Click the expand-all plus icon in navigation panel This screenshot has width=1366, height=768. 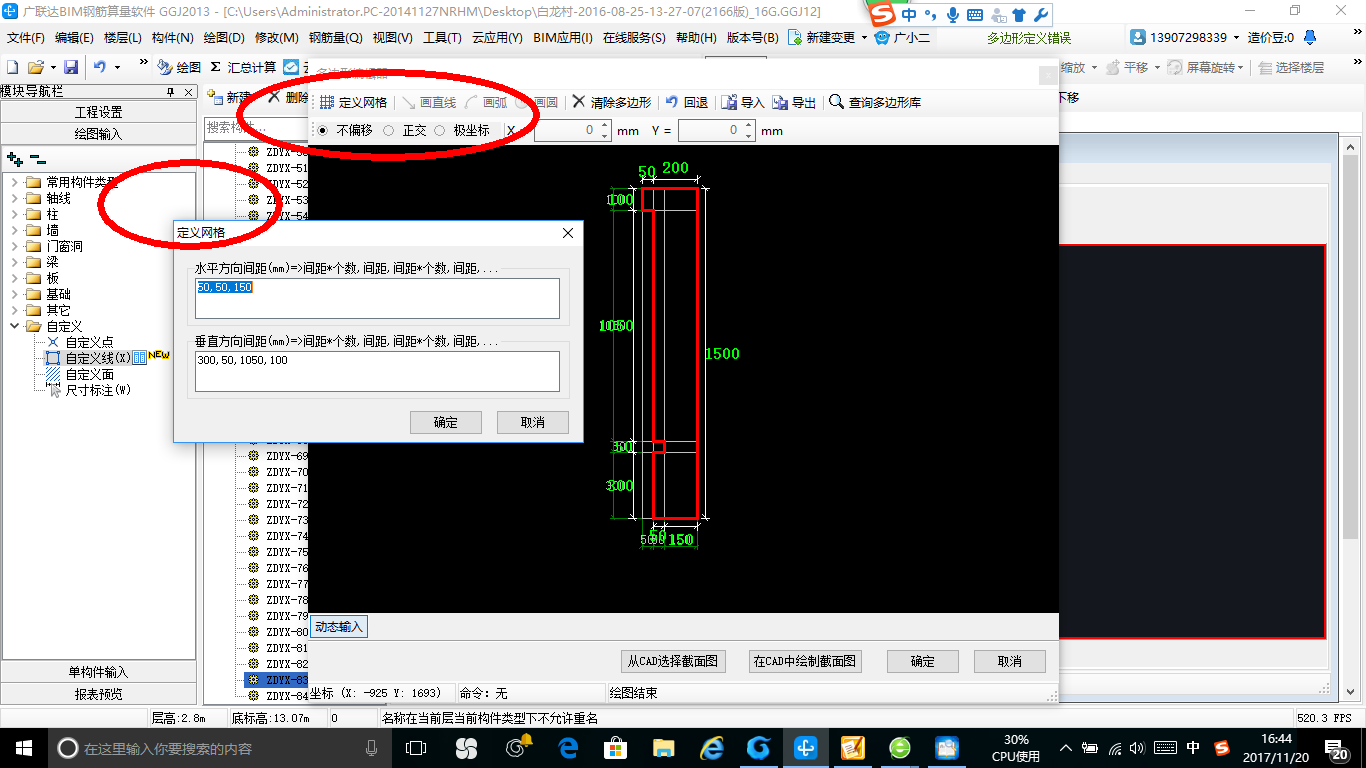(14, 158)
